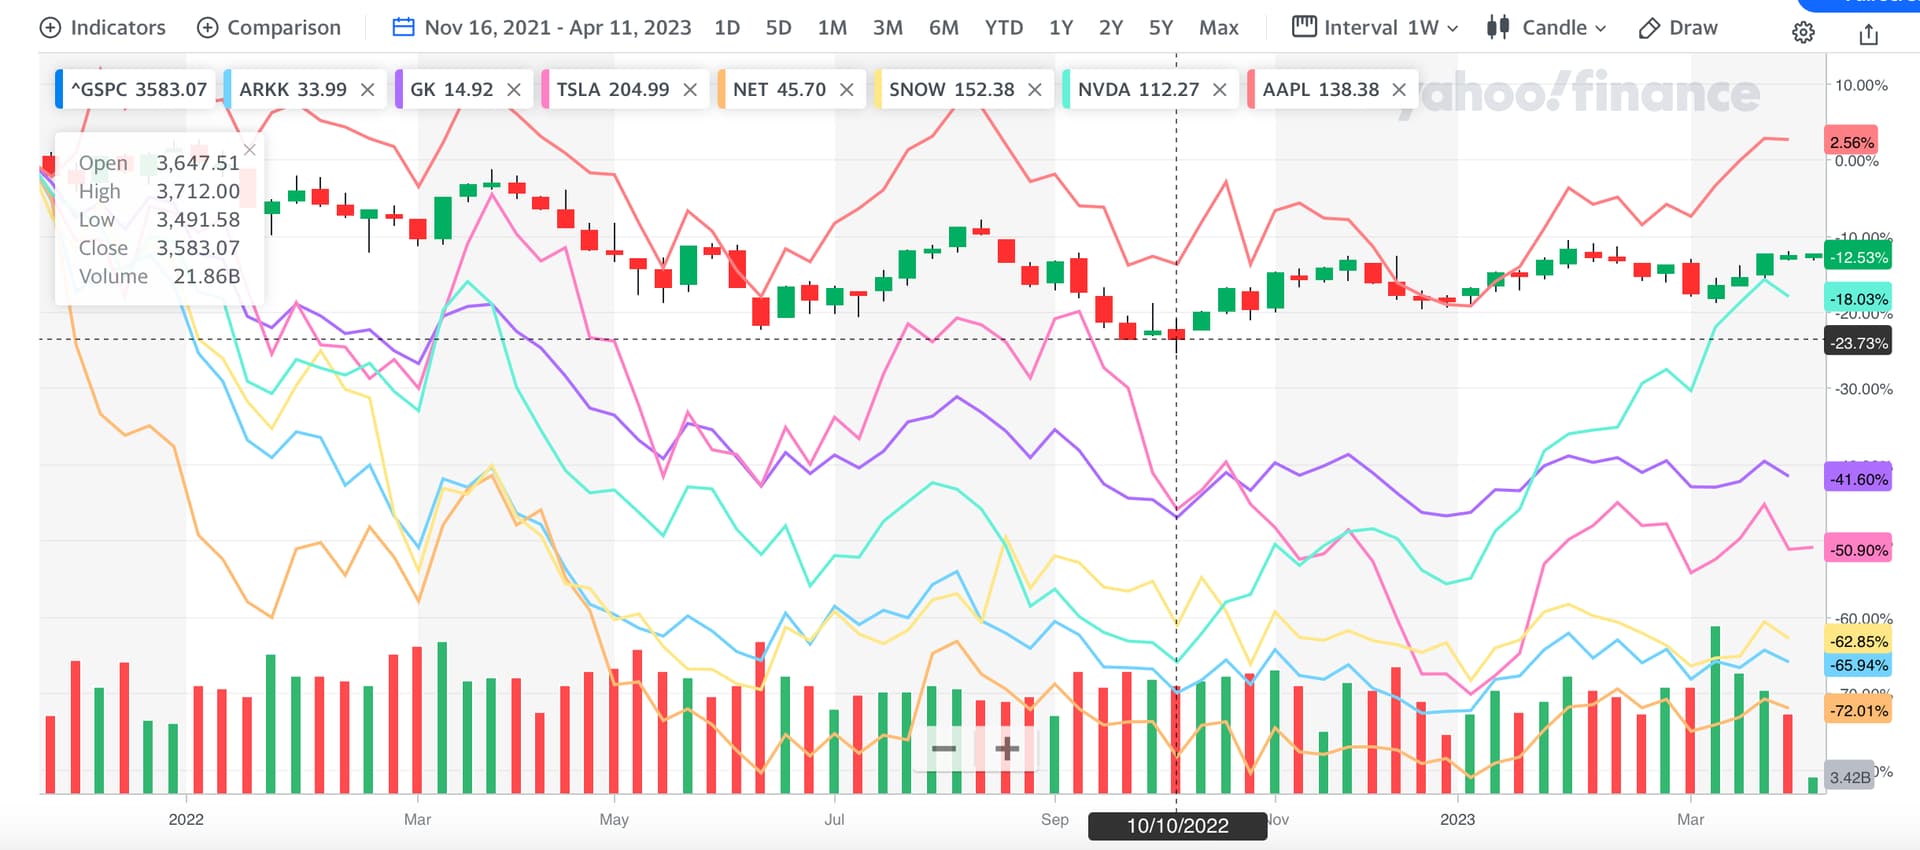Screen dimensions: 1920x850
Task: Open the Indicators plus icon
Action: 50,28
